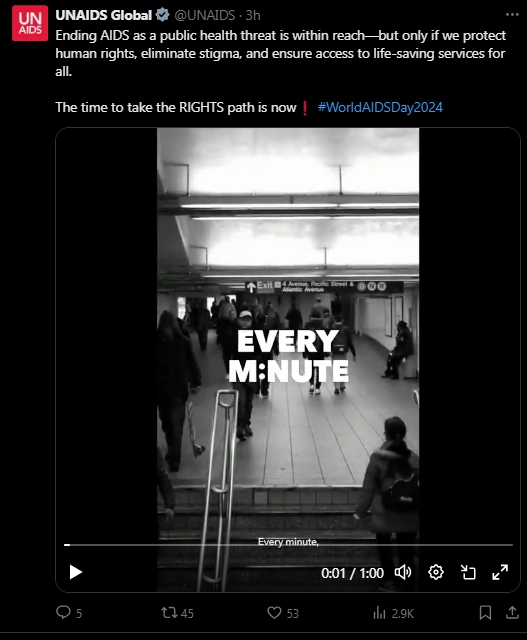Click the @UNAIDS handle
The height and width of the screenshot is (640, 527).
[205, 16]
